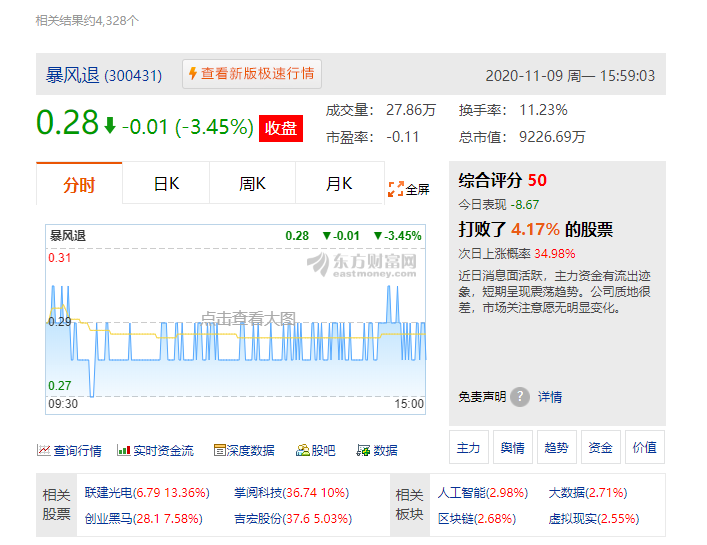The height and width of the screenshot is (545, 707).
Task: Open the 价值 analysis tab
Action: (645, 447)
